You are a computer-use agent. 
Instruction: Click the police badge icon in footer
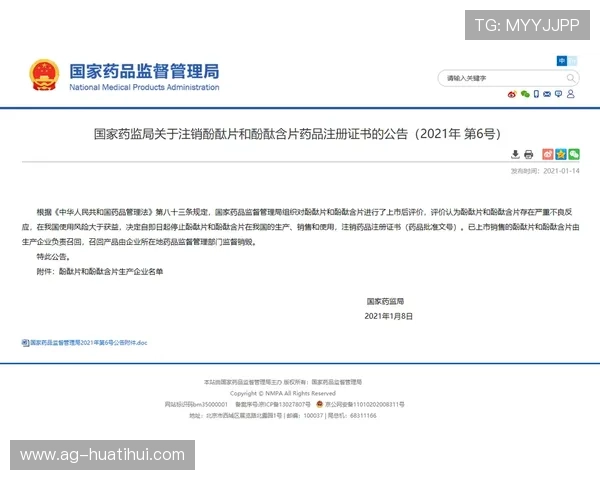coord(320,404)
